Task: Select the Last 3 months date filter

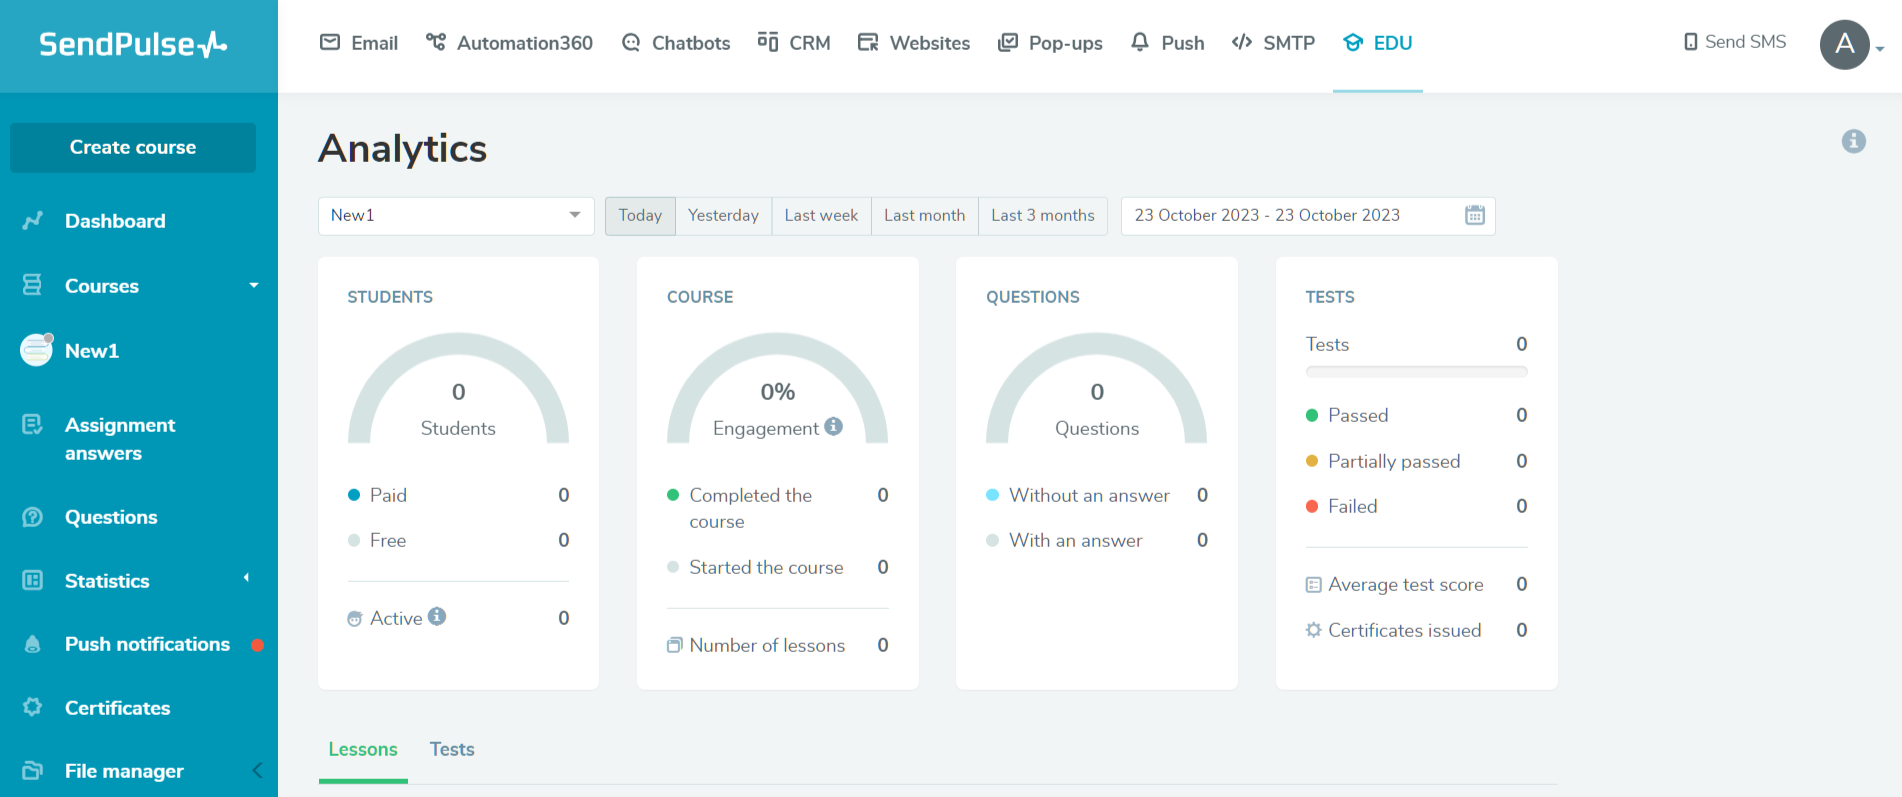Action: tap(1042, 215)
